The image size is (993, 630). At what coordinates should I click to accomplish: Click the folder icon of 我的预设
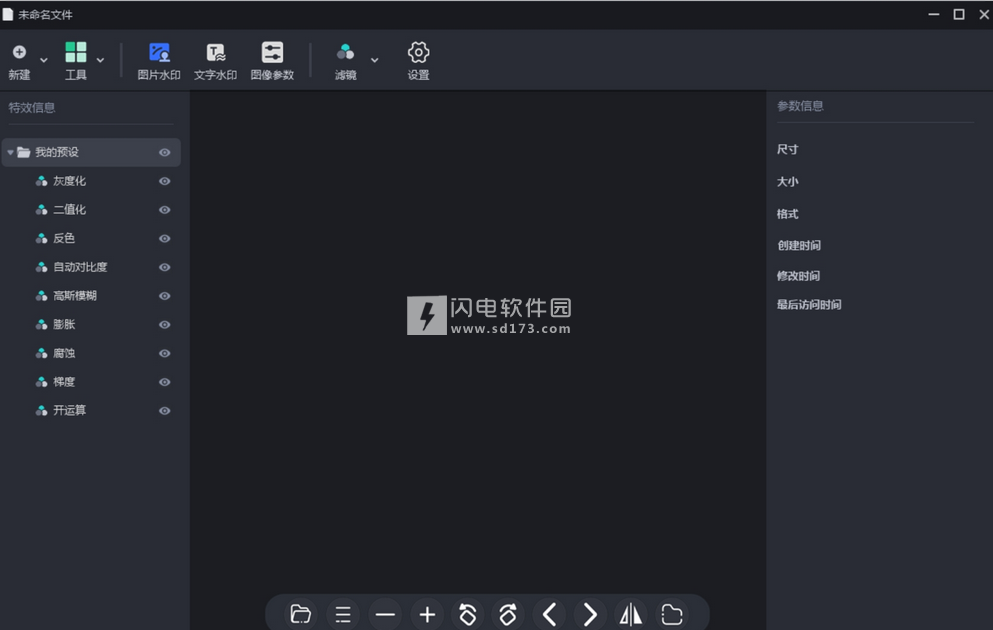click(24, 152)
